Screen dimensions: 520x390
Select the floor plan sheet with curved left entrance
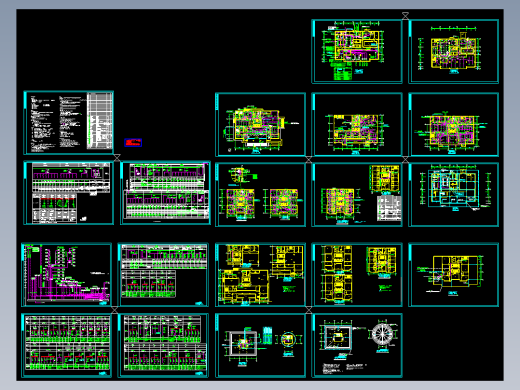260,124
